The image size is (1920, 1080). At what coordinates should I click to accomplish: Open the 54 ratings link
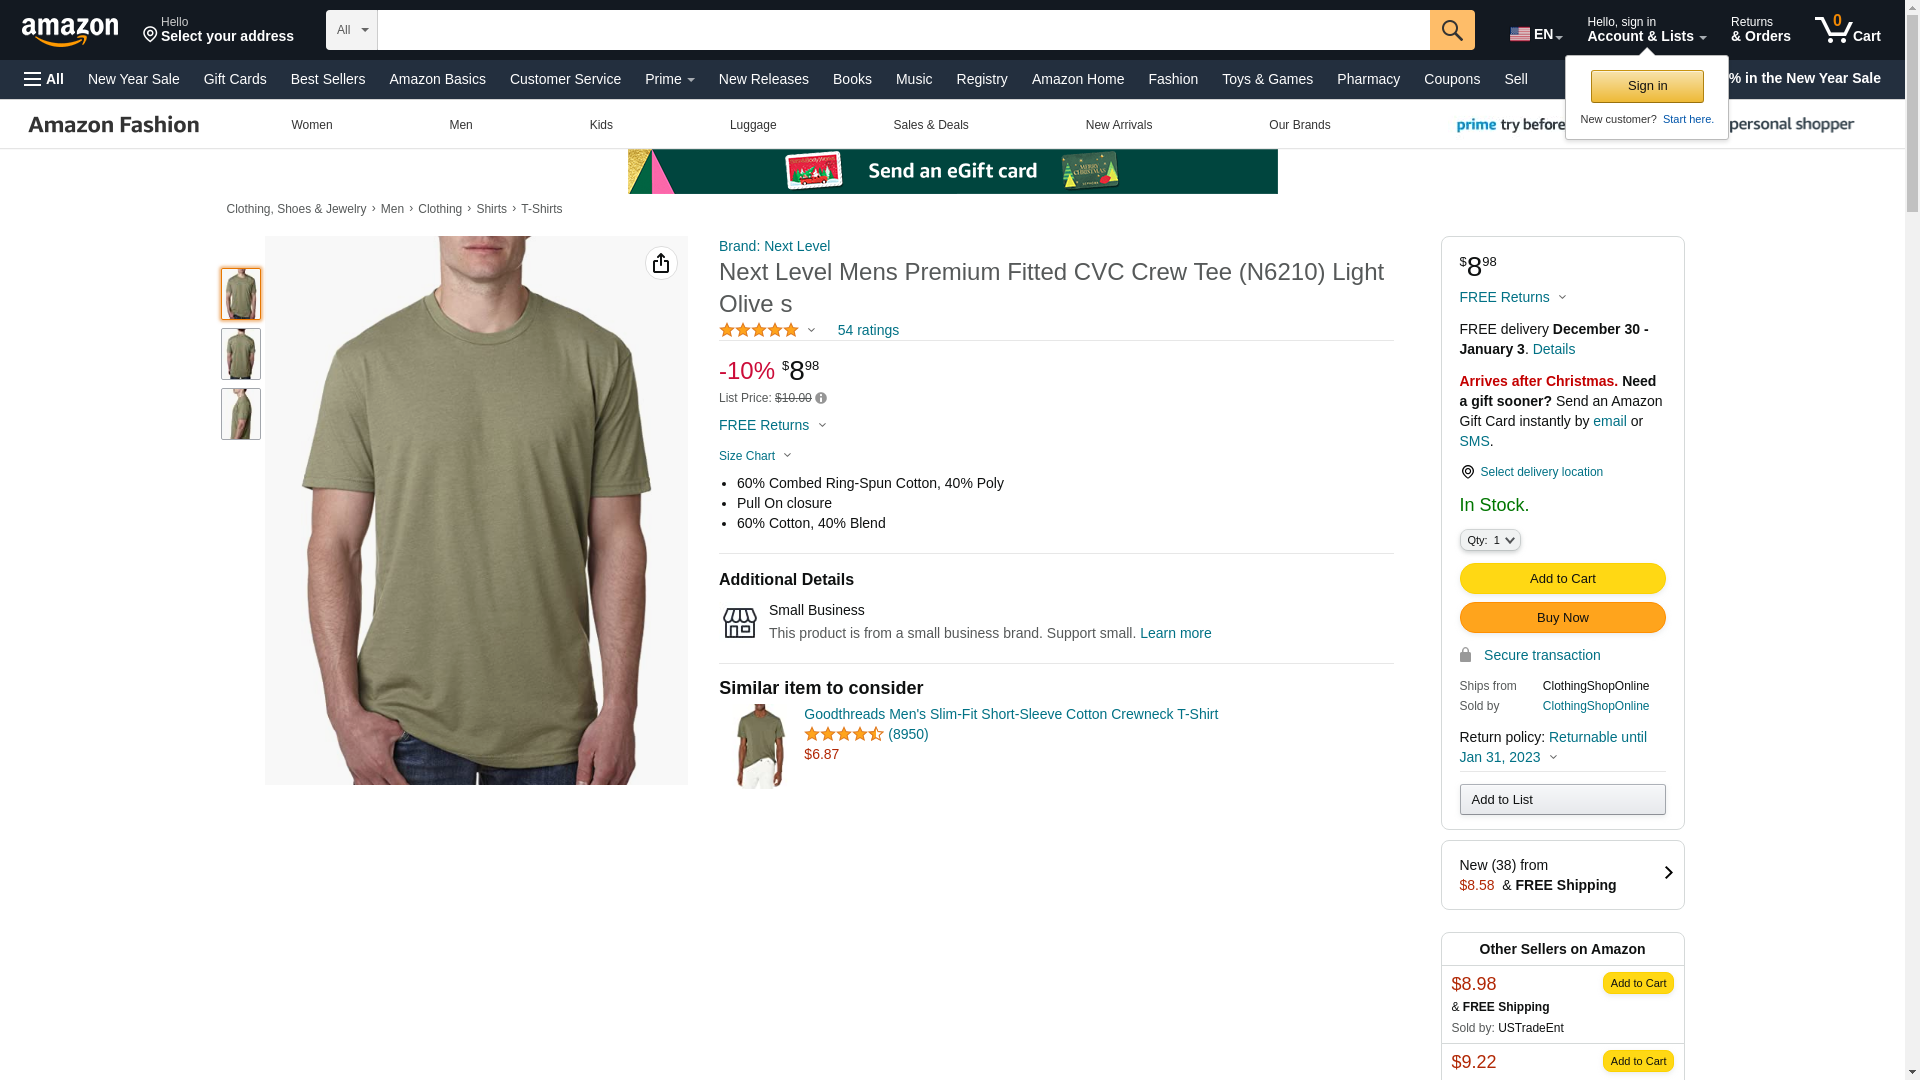pyautogui.click(x=867, y=330)
